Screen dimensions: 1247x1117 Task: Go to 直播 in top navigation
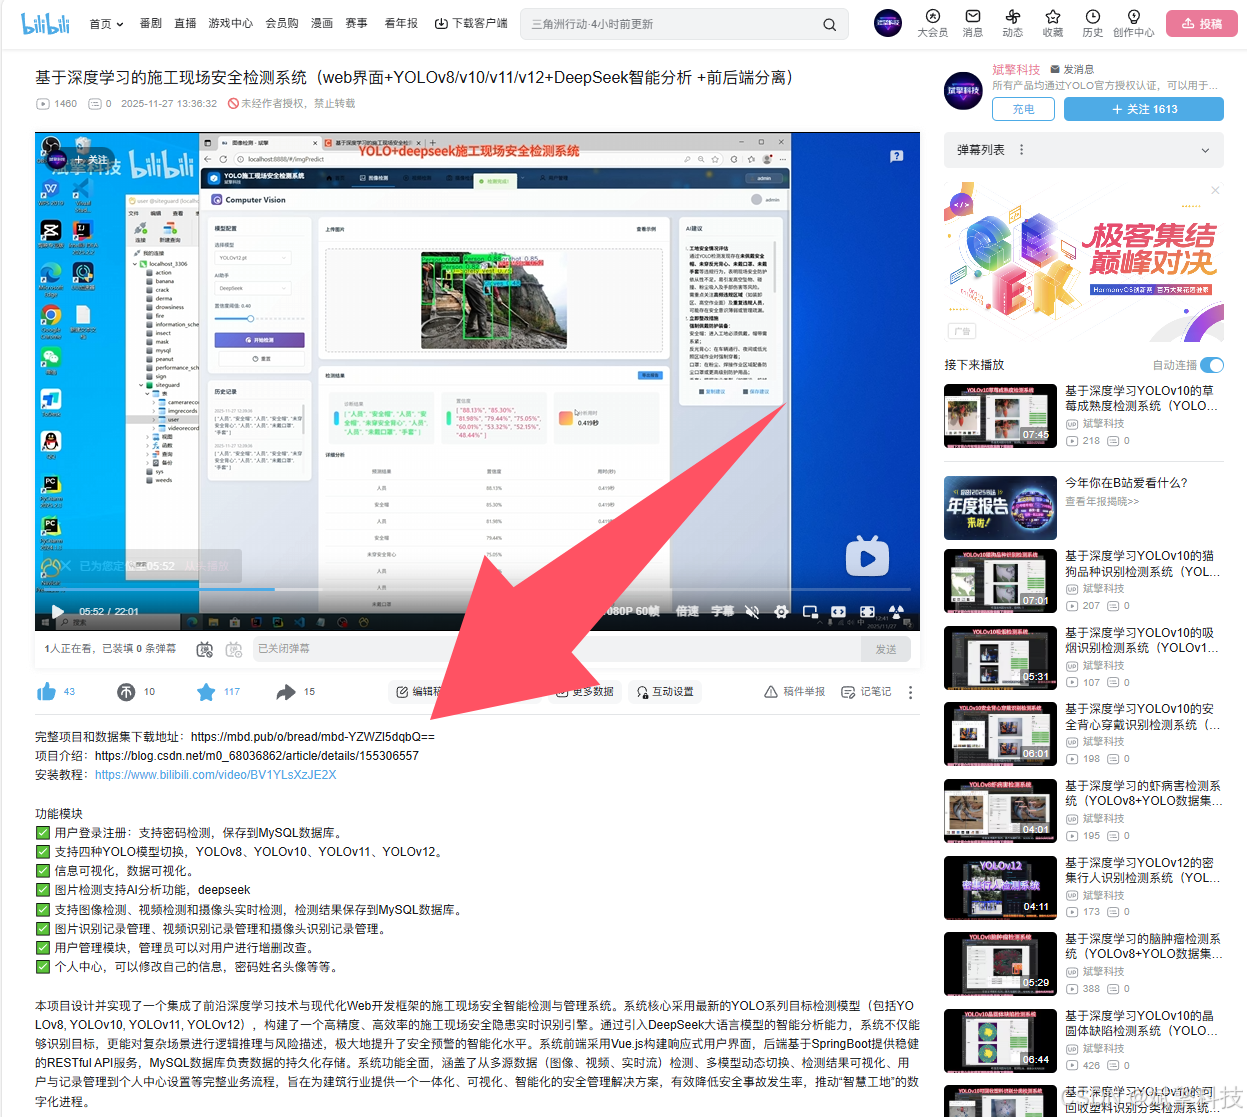point(185,23)
